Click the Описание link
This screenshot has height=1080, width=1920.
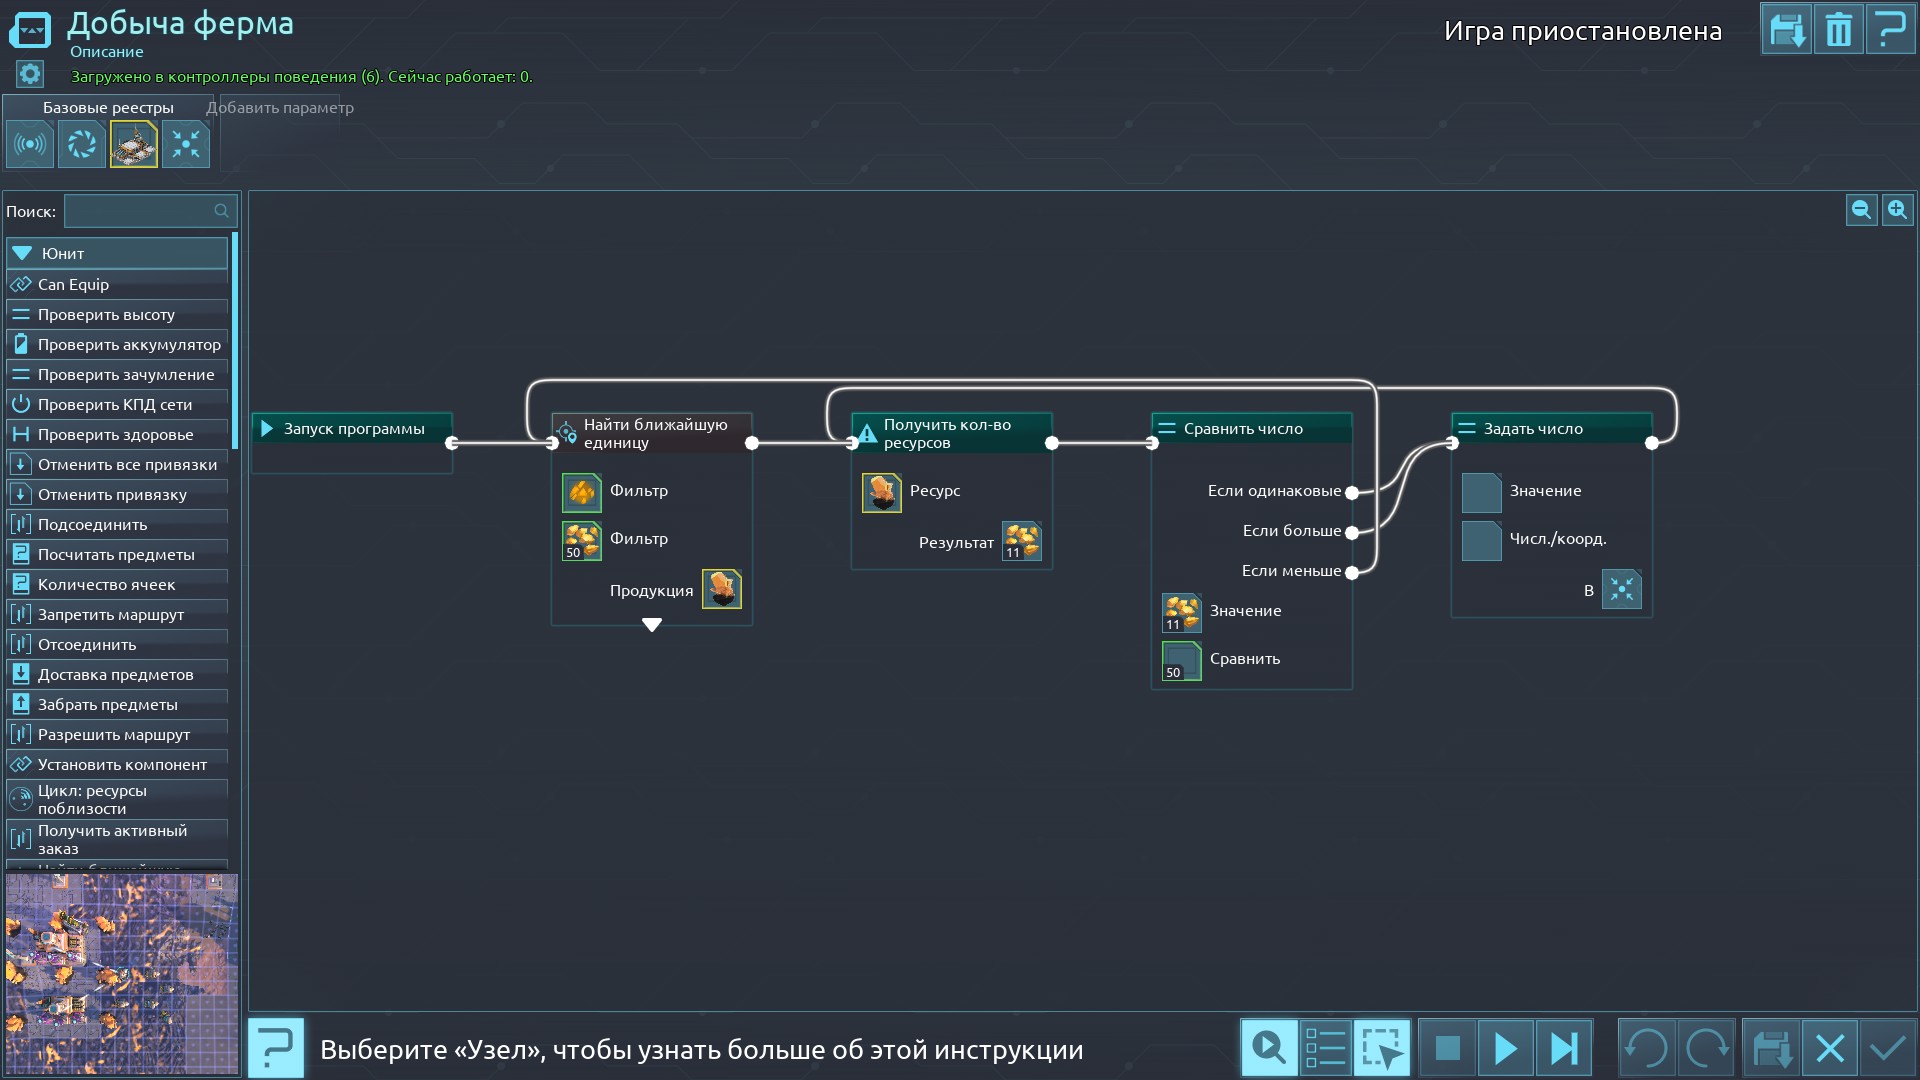click(x=107, y=52)
